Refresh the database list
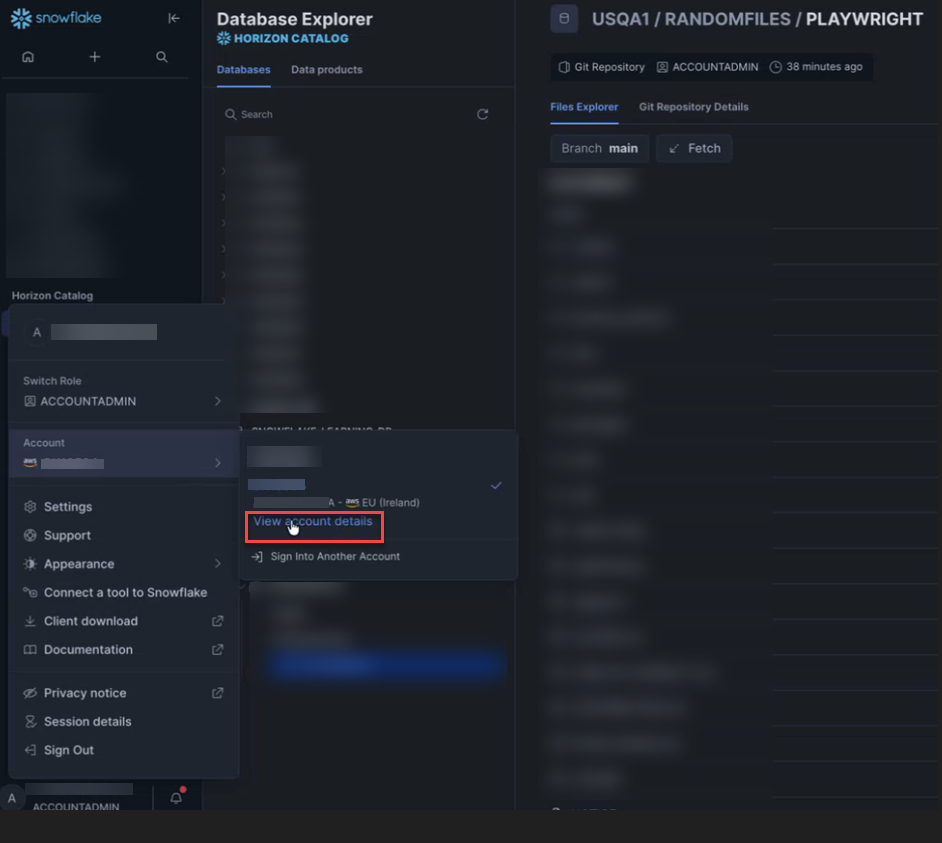Screen dimensions: 942x843 coord(482,114)
